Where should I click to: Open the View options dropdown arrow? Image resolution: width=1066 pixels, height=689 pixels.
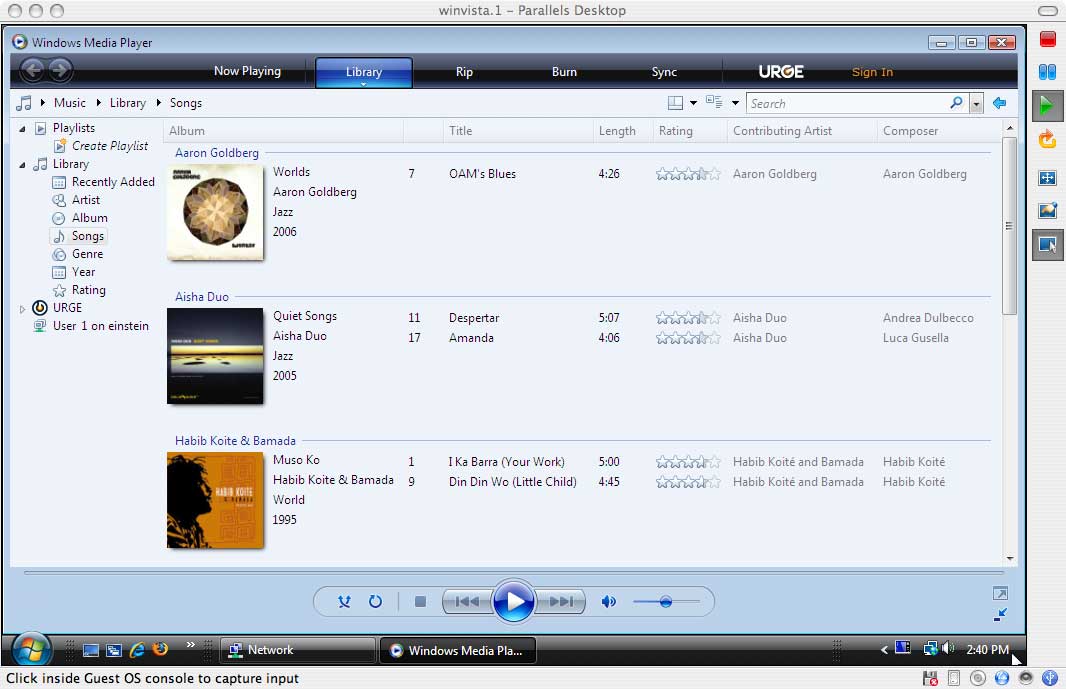[x=735, y=103]
